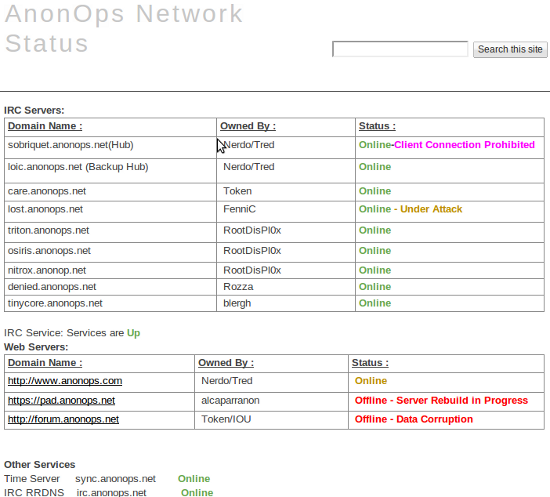Click the Server Rebuild in Progress status

pyautogui.click(x=462, y=401)
